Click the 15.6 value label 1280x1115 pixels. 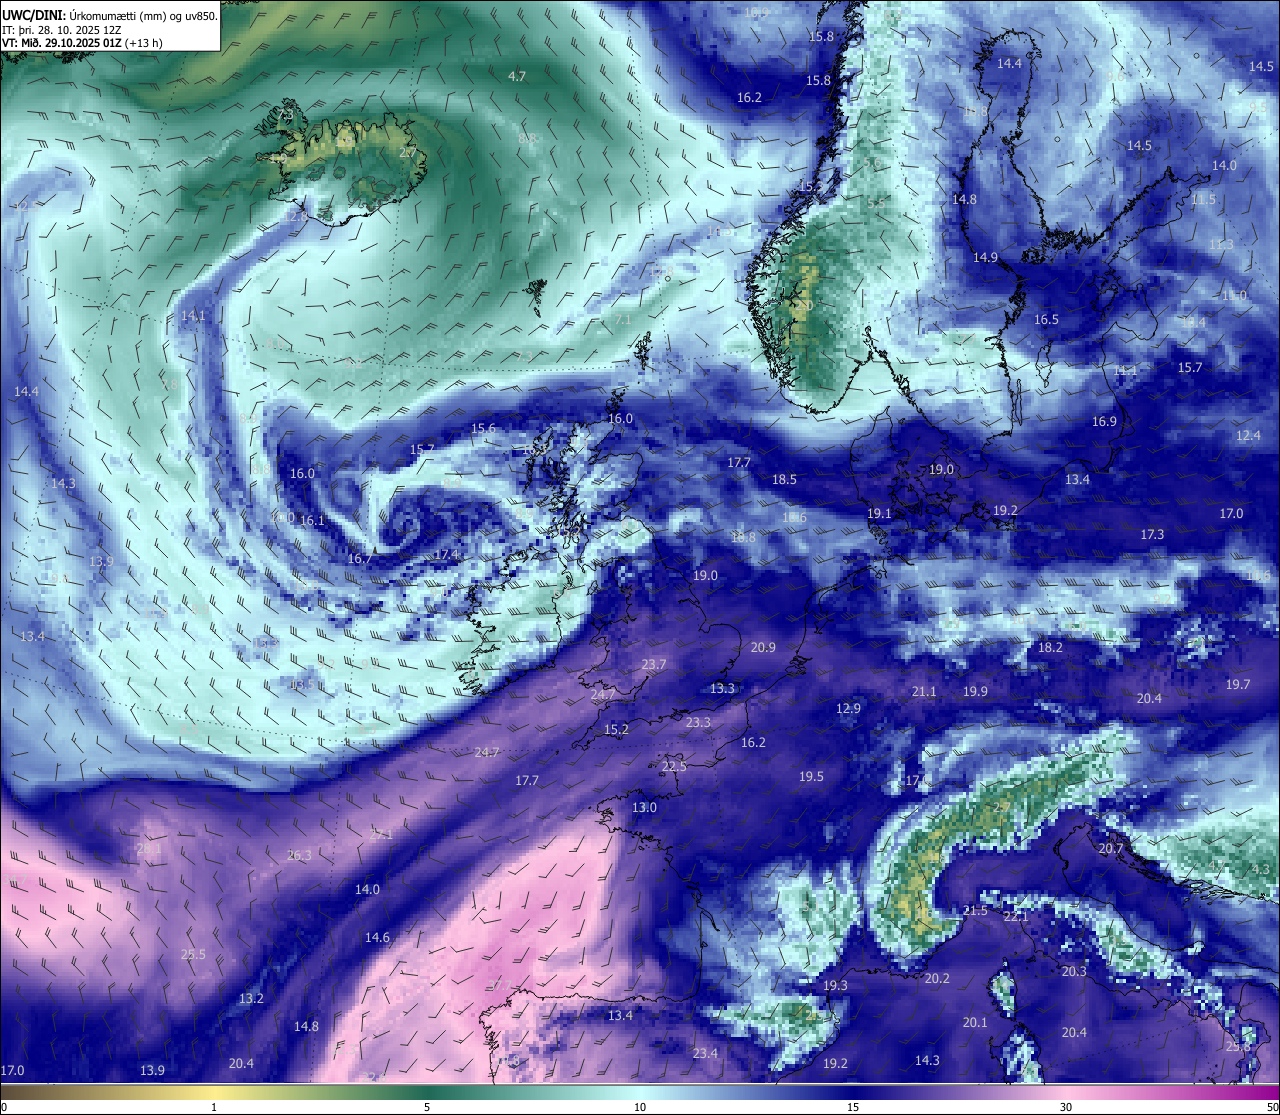click(x=483, y=428)
